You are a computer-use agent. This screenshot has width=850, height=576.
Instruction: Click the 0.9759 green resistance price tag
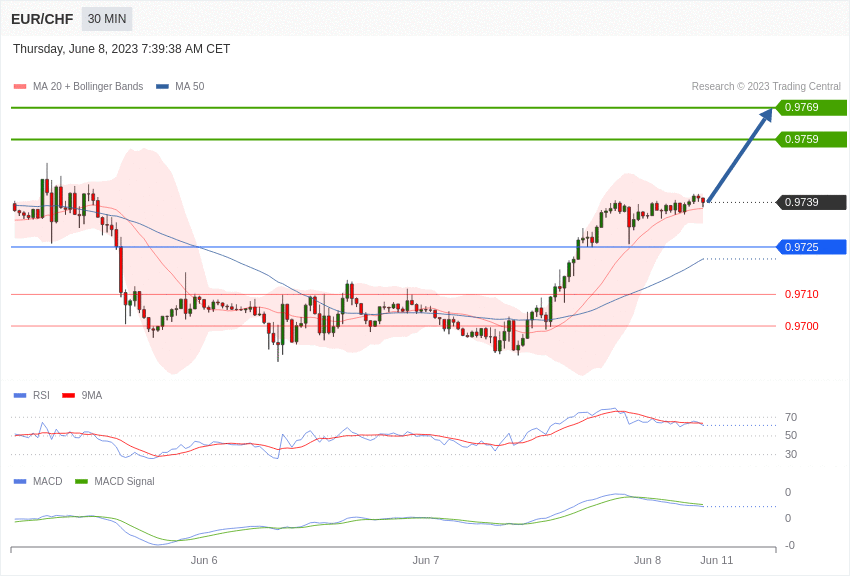(x=811, y=139)
